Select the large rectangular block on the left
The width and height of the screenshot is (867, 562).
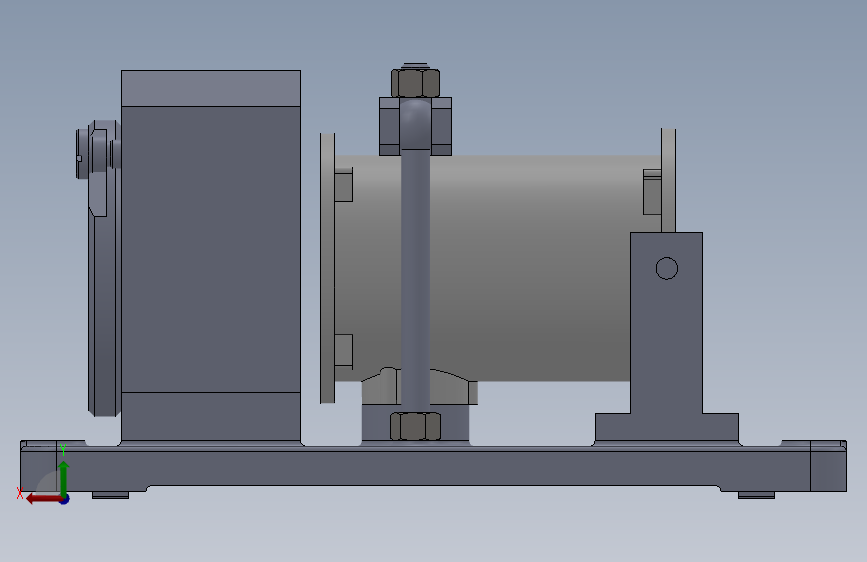[211, 256]
